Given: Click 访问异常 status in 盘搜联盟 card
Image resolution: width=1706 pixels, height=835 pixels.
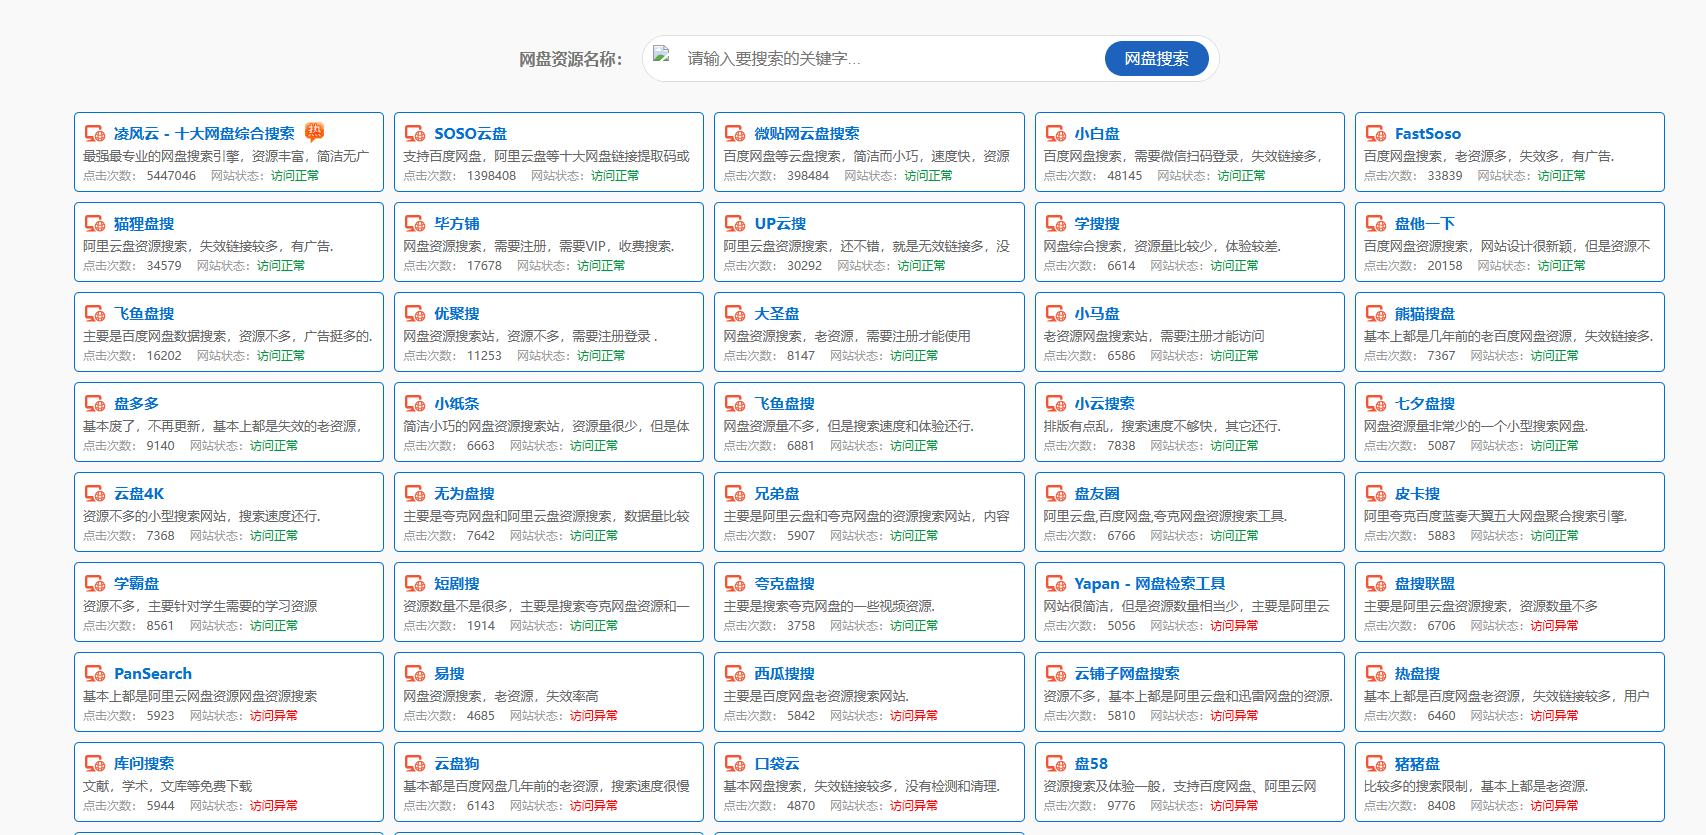Looking at the screenshot, I should [x=1554, y=626].
